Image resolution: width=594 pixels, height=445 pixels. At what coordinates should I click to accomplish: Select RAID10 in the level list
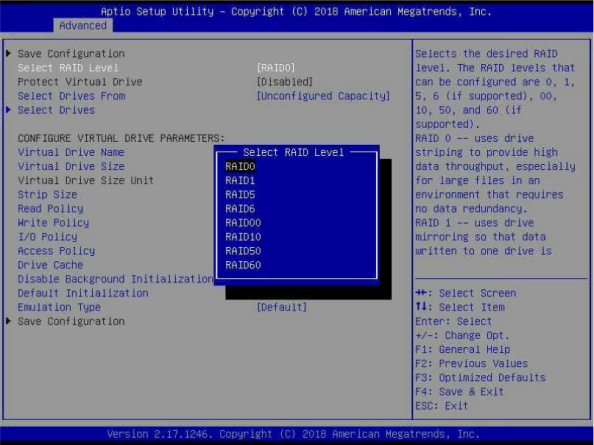(243, 237)
